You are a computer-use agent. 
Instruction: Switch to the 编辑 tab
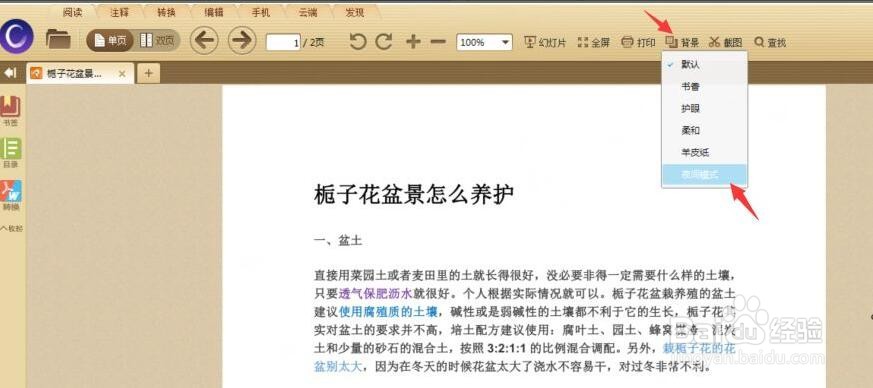[214, 12]
